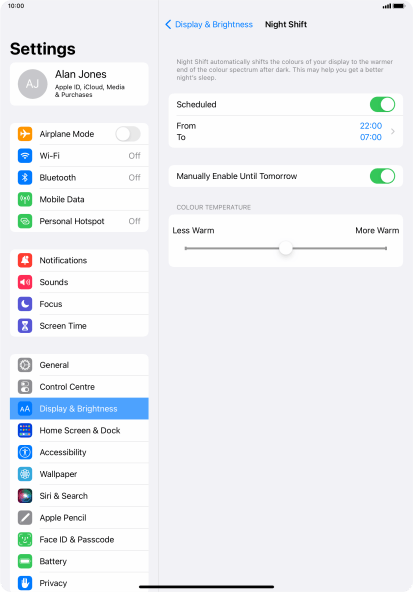
Task: Tap the Battery icon in sidebar
Action: tap(25, 561)
